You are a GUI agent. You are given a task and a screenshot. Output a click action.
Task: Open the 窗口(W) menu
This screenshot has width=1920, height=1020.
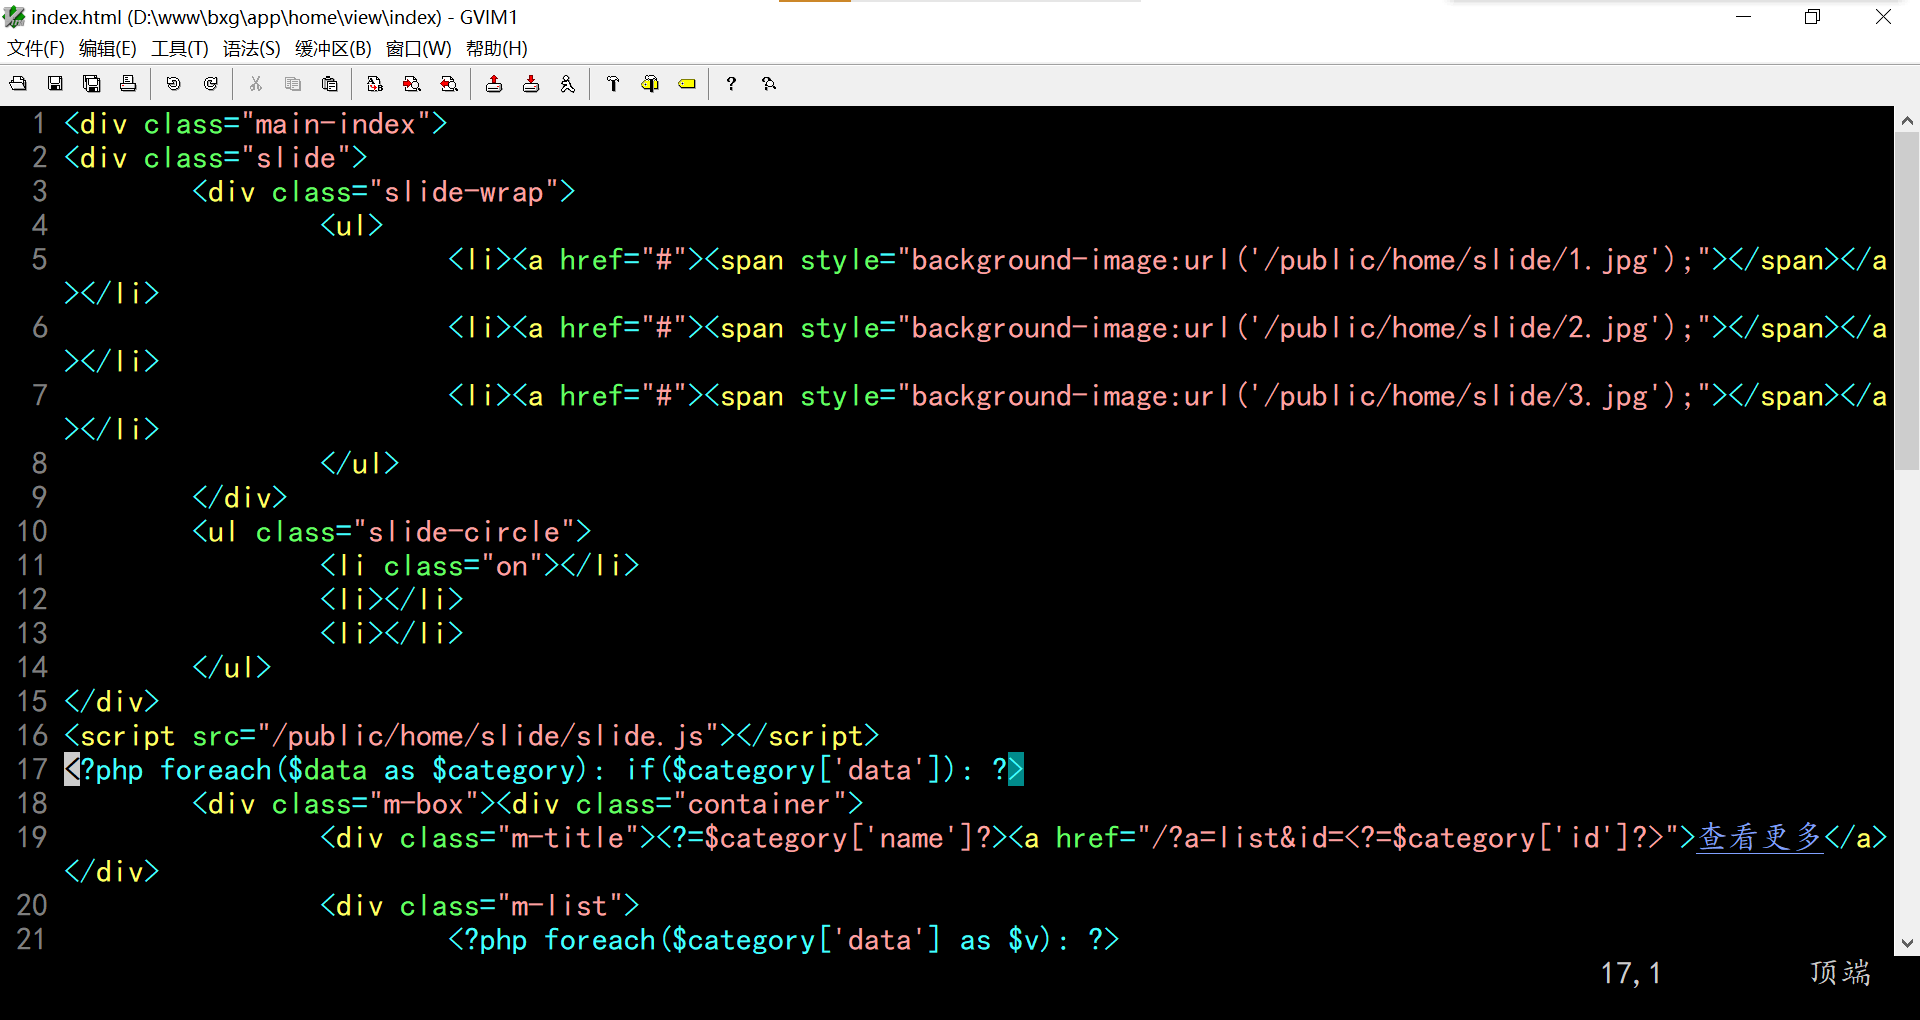click(419, 48)
